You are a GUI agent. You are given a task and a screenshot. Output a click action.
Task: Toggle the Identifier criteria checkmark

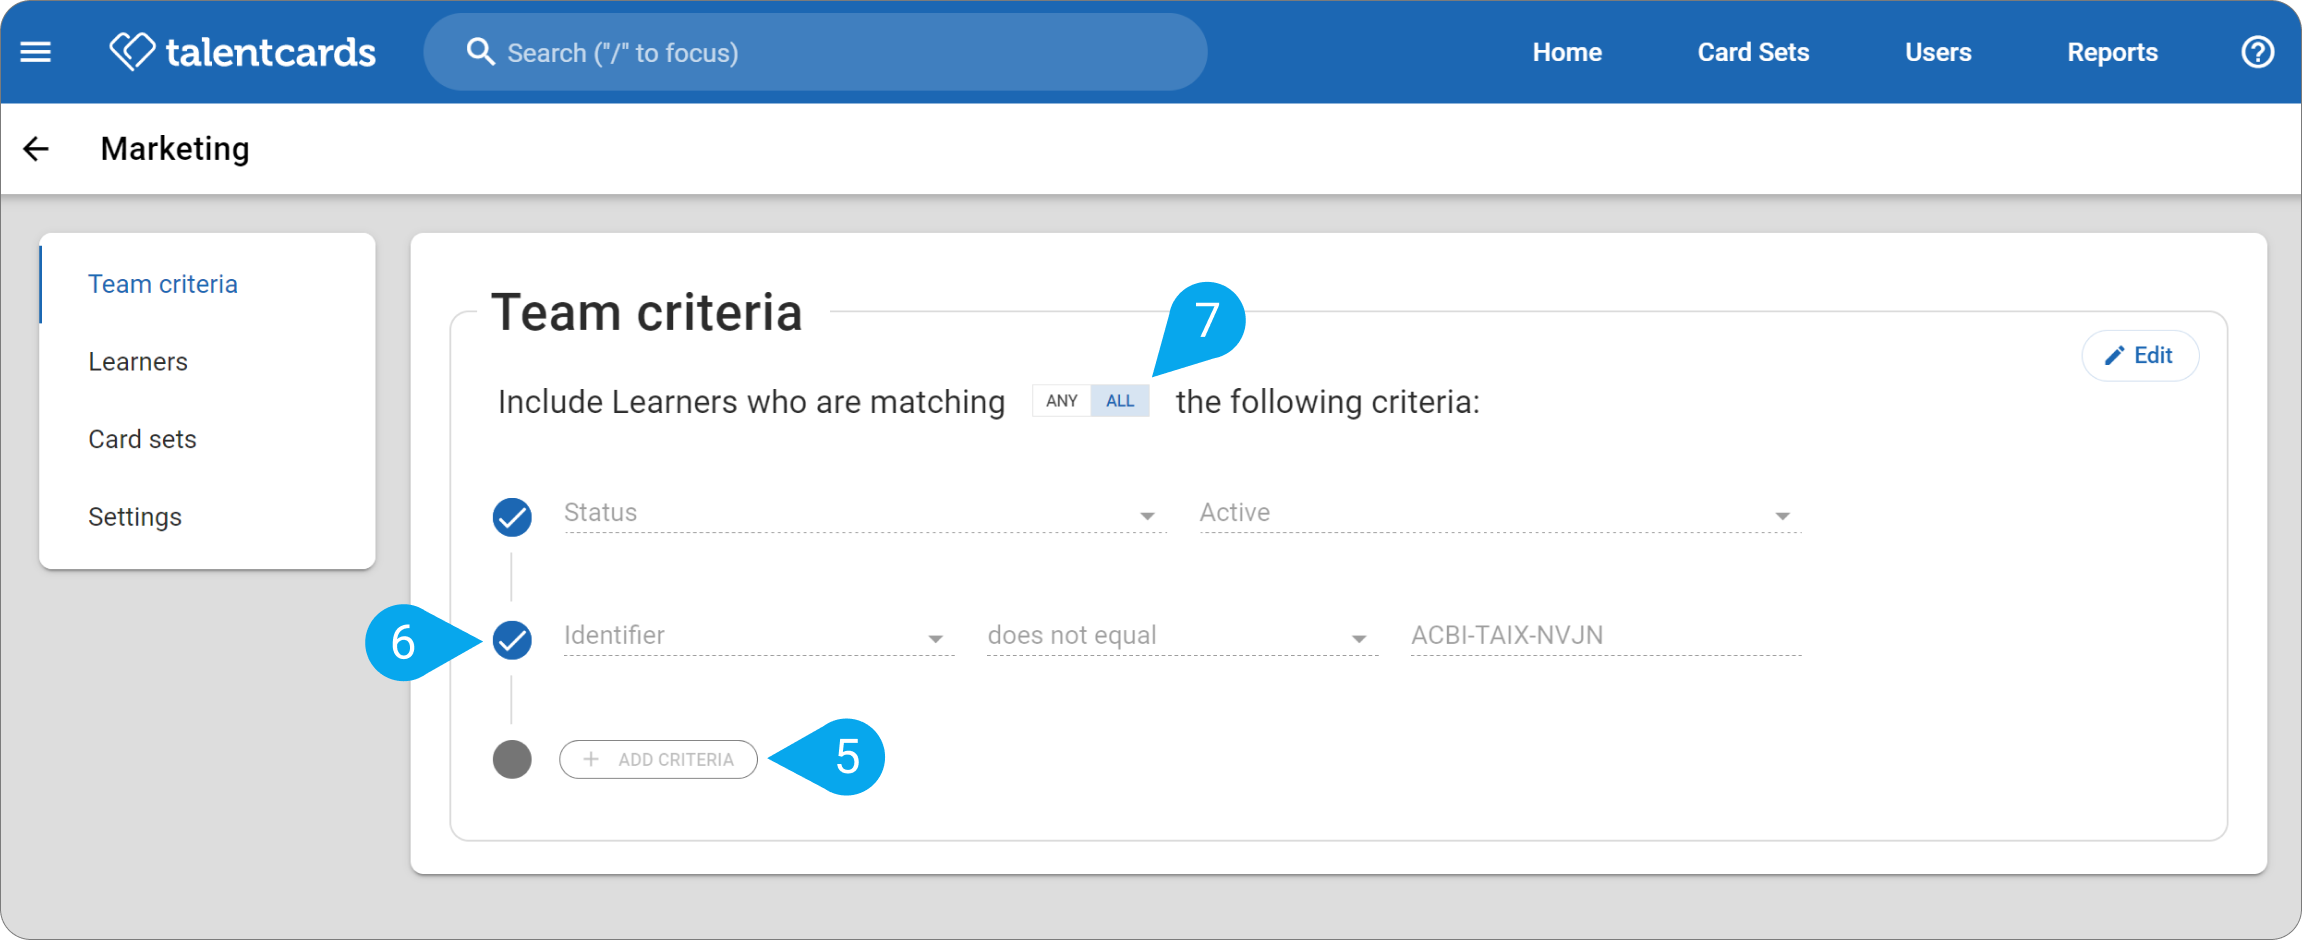[x=512, y=640]
